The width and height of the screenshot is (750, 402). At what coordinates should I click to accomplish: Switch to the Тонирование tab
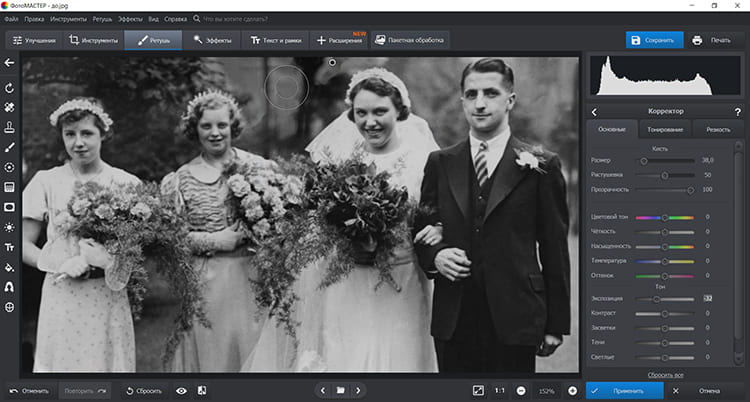665,130
